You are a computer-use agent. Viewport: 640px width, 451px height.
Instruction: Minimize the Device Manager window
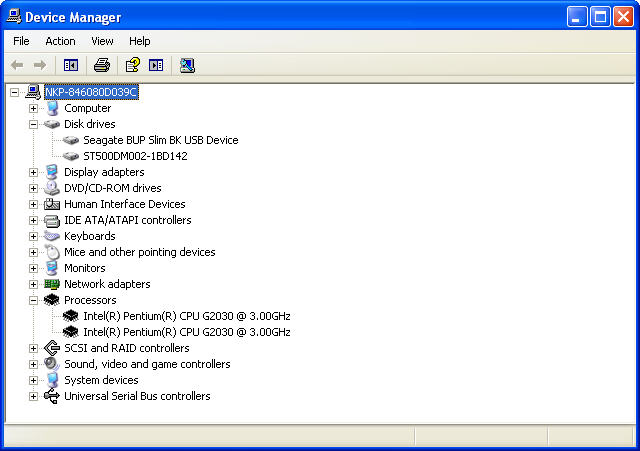point(577,17)
